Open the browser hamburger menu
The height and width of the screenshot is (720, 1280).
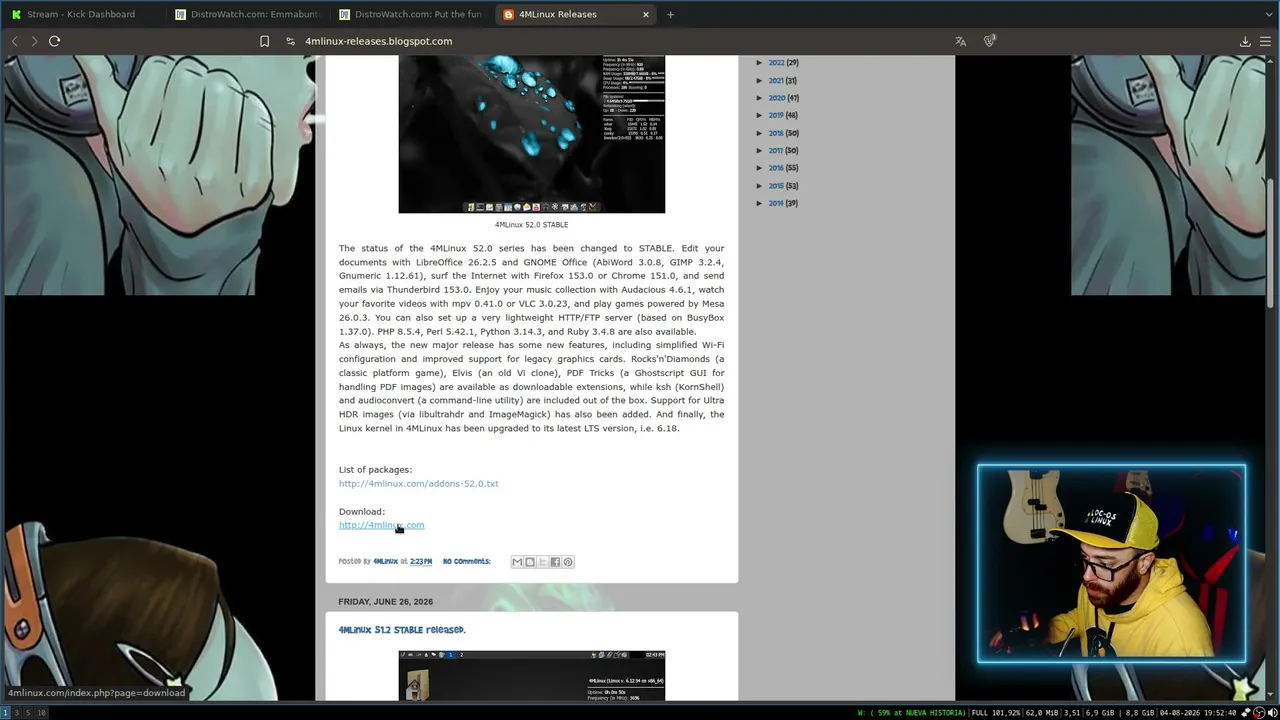(1266, 41)
